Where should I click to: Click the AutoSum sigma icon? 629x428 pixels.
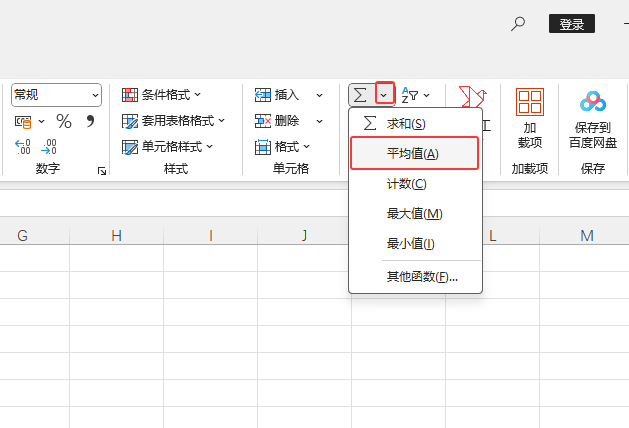360,95
